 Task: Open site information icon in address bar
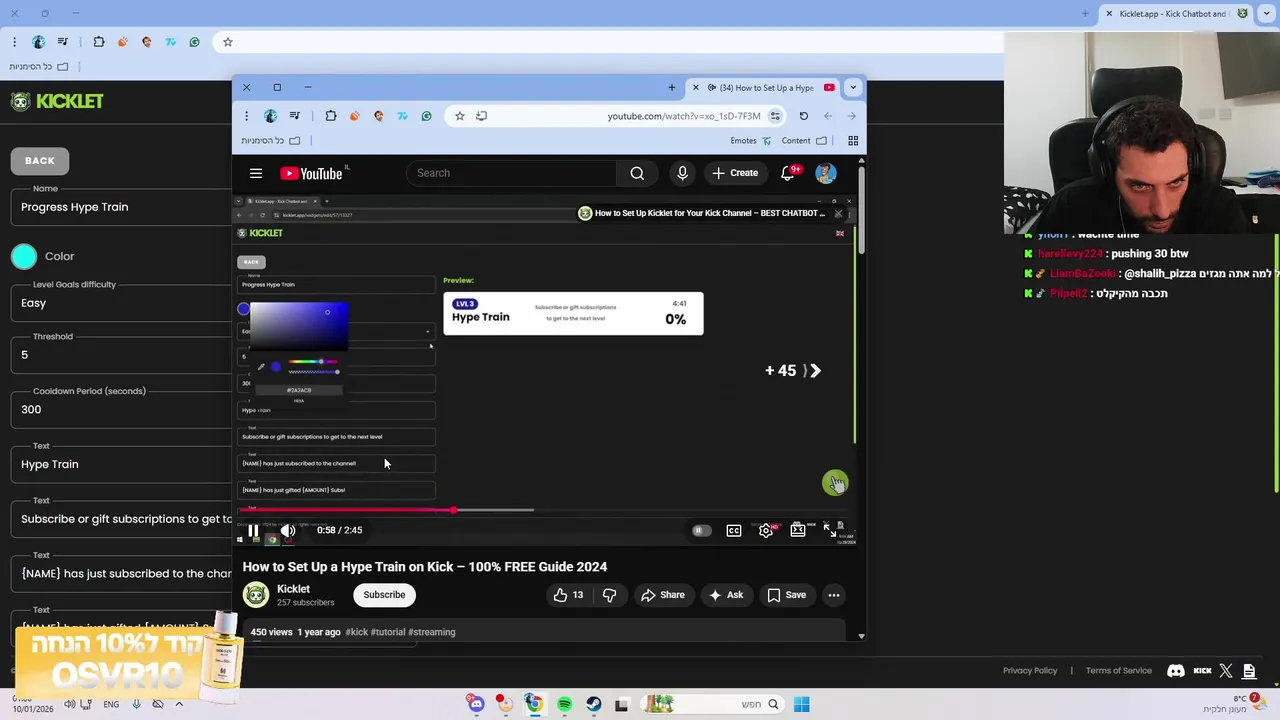pyautogui.click(x=775, y=116)
